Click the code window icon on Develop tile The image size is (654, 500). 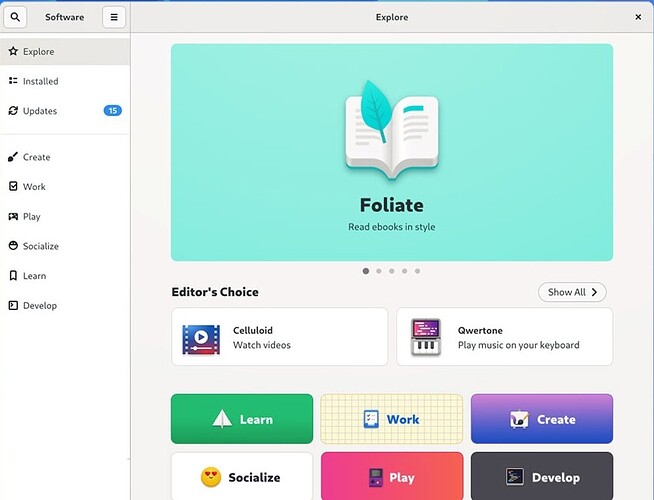(515, 477)
